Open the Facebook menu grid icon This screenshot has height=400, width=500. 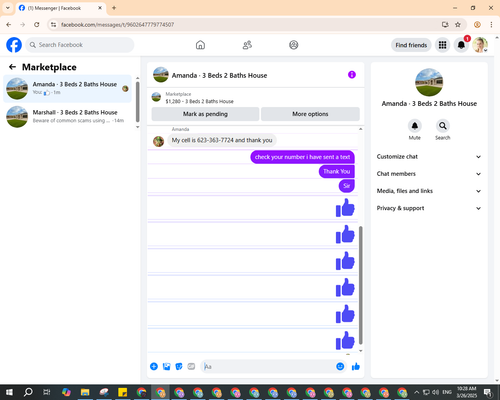click(x=442, y=45)
